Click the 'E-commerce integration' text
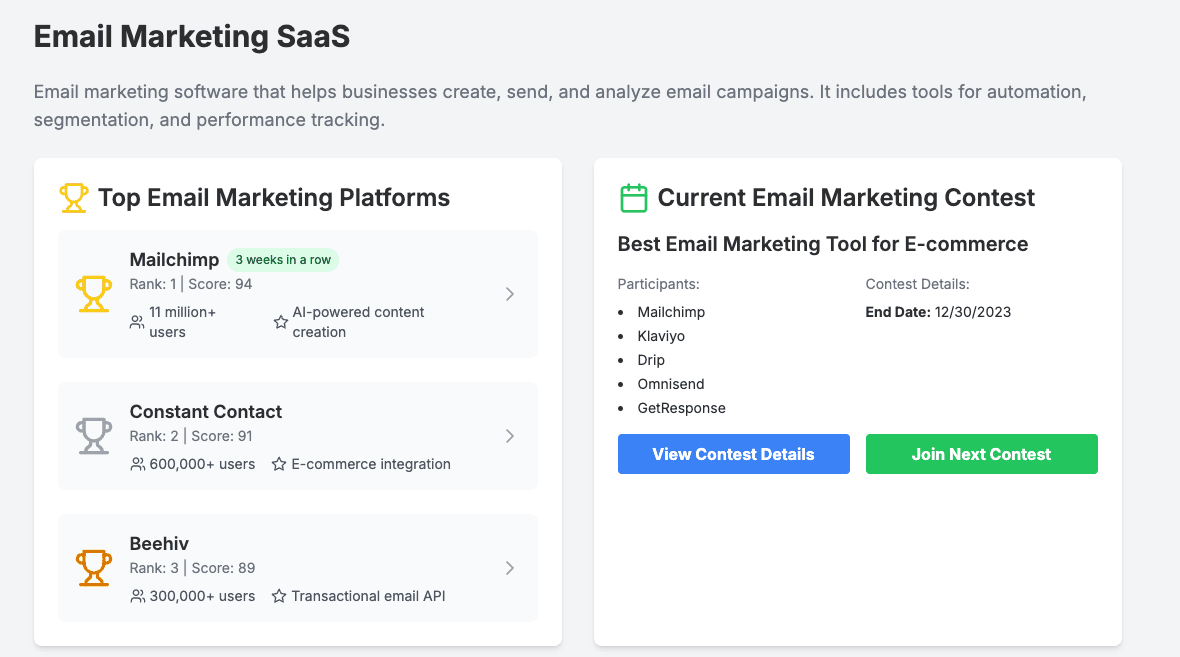Viewport: 1180px width, 657px height. click(x=371, y=464)
